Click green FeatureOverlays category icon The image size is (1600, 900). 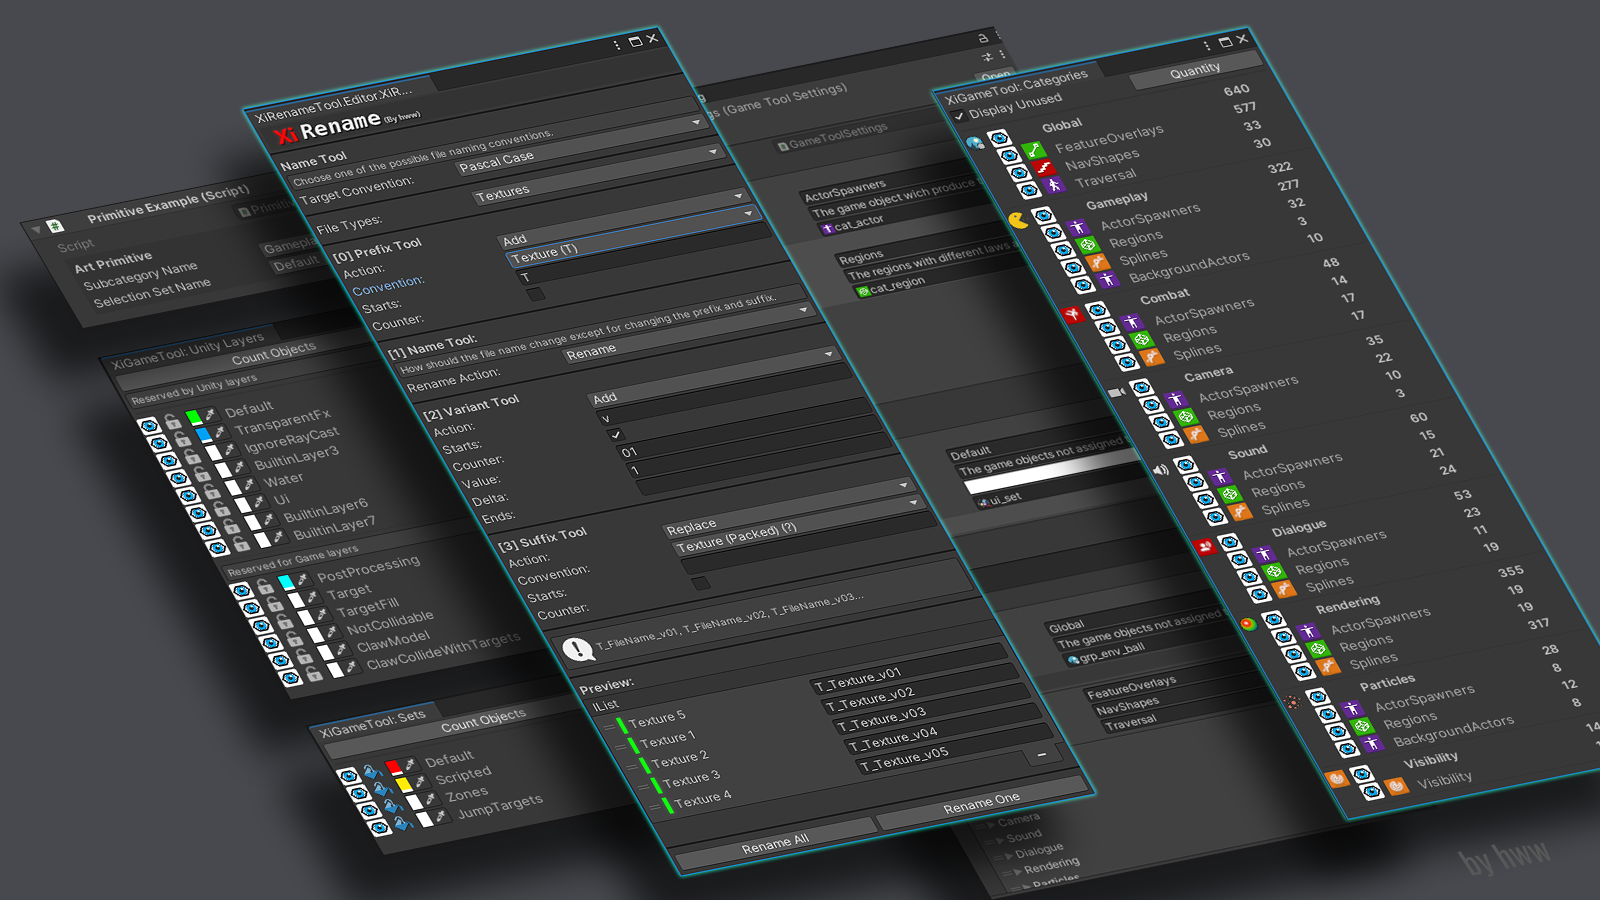click(x=1033, y=150)
